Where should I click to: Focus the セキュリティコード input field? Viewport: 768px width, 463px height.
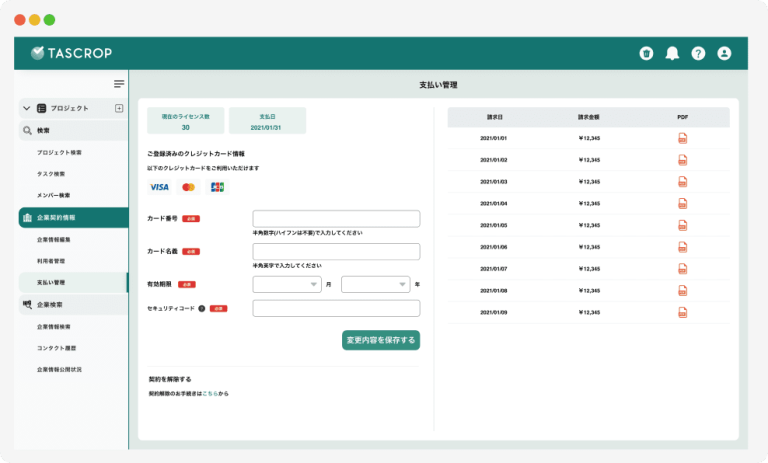(x=336, y=308)
